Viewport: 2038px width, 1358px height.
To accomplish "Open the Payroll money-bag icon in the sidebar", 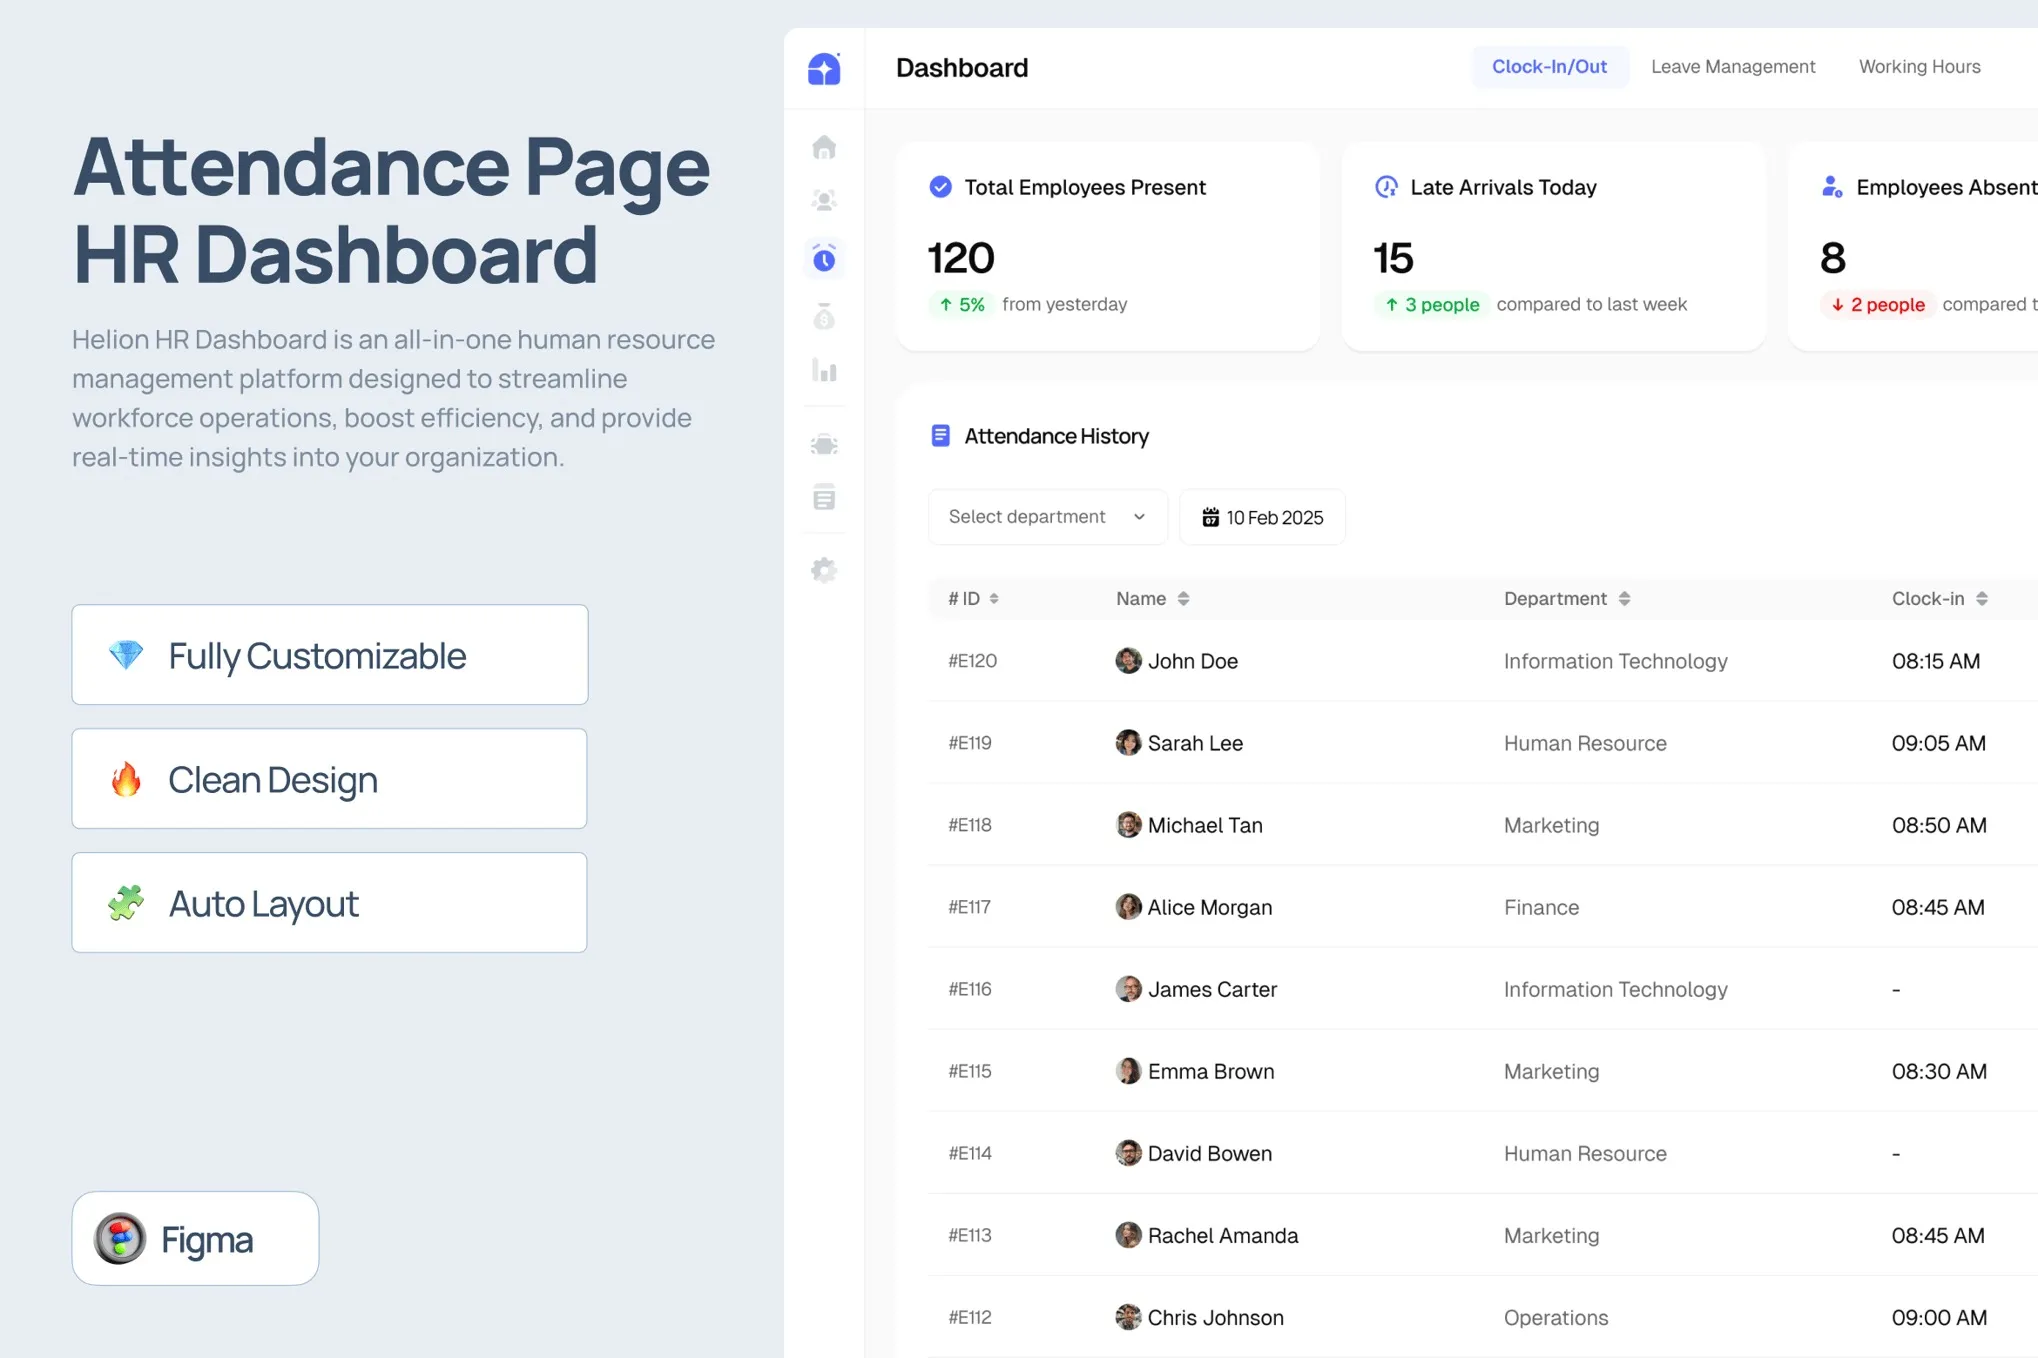I will (824, 316).
